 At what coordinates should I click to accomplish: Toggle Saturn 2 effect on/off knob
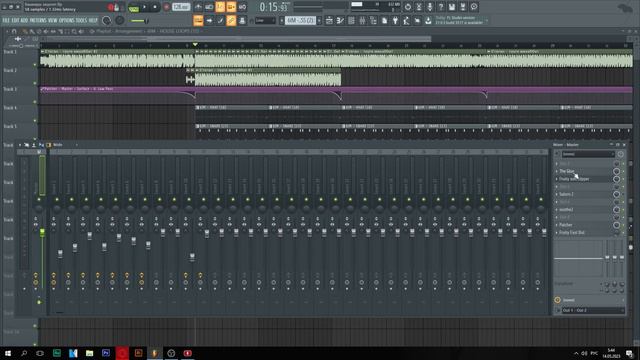(x=616, y=194)
